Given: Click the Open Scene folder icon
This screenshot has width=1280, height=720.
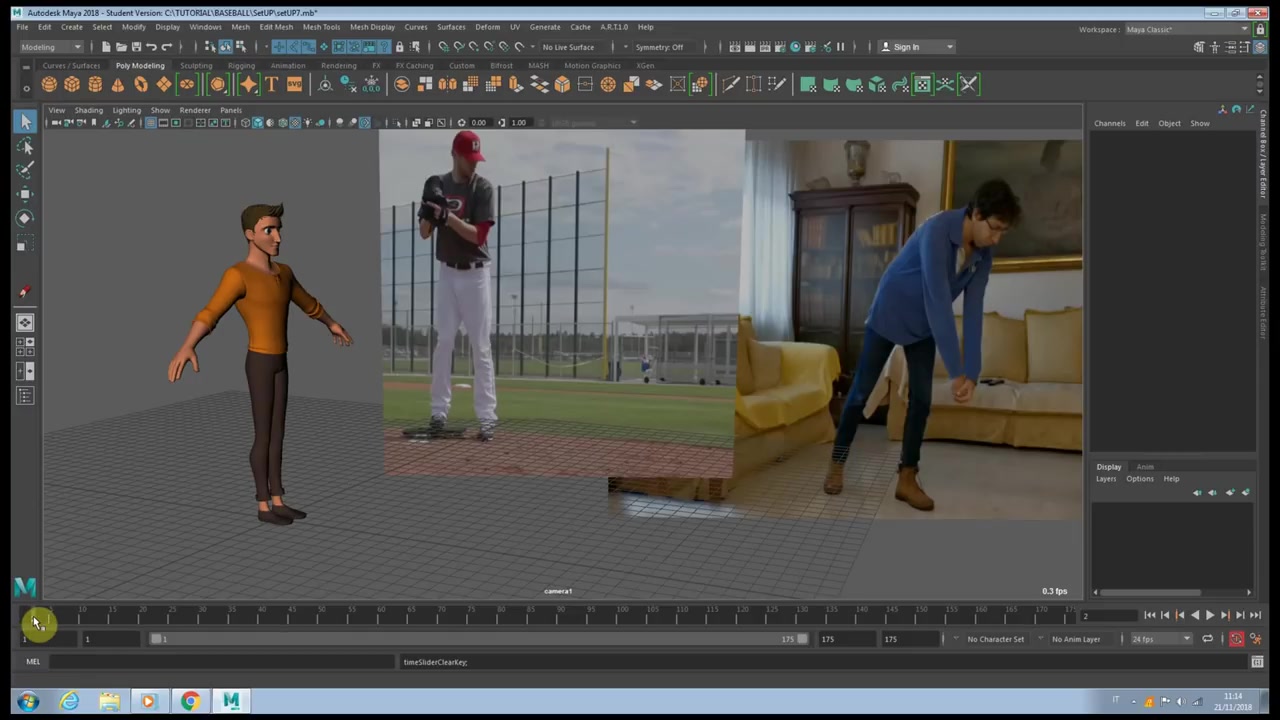Looking at the screenshot, I should 121,47.
